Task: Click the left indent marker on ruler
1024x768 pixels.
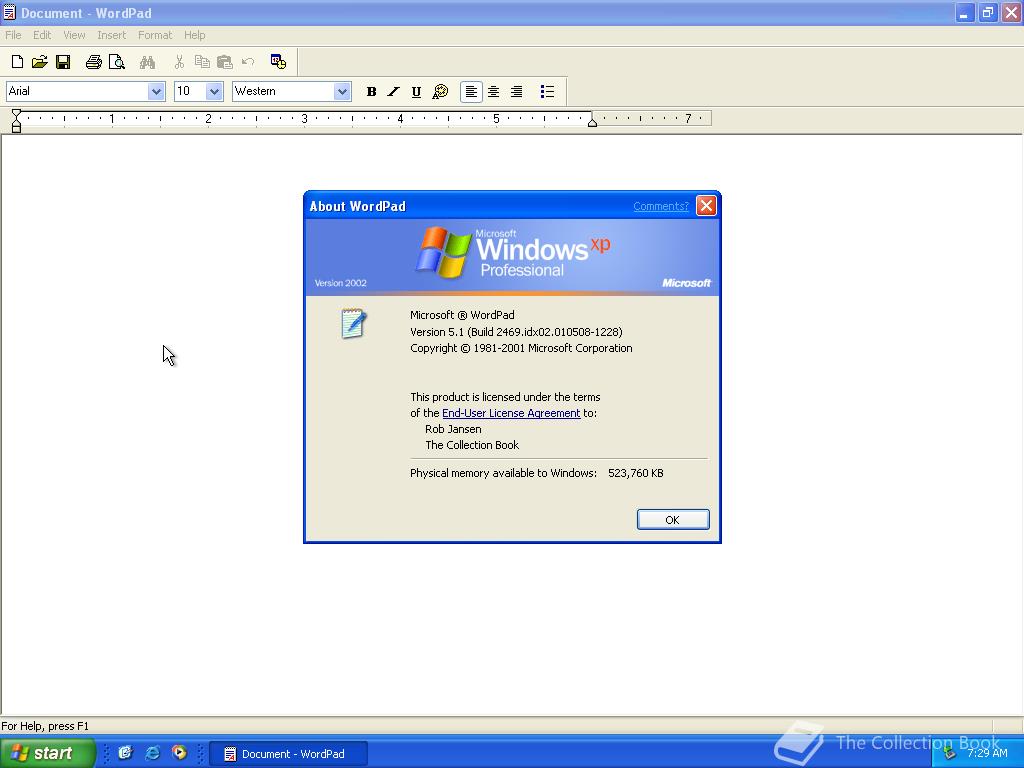Action: click(x=16, y=121)
